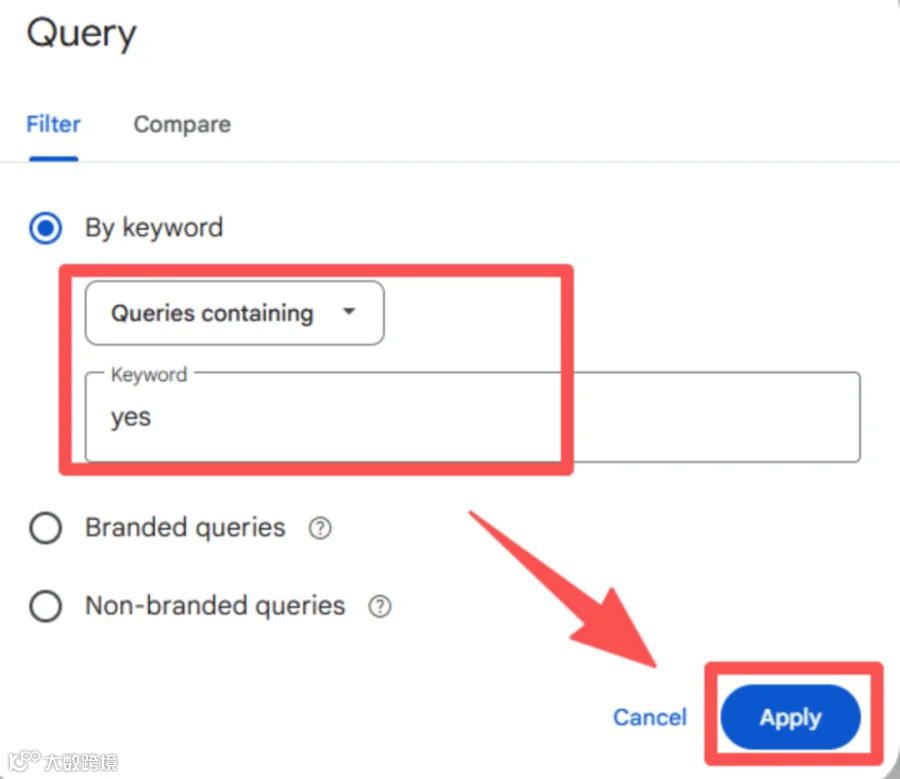The image size is (900, 779).
Task: Focus the Keyword input field
Action: (x=472, y=417)
